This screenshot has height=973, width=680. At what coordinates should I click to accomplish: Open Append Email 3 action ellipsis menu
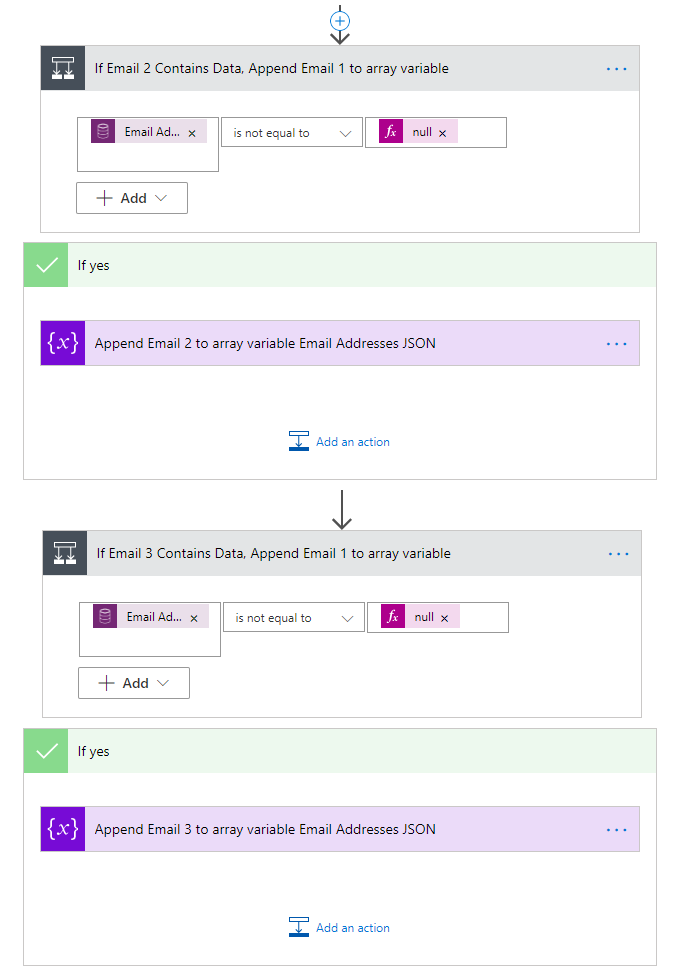(616, 829)
